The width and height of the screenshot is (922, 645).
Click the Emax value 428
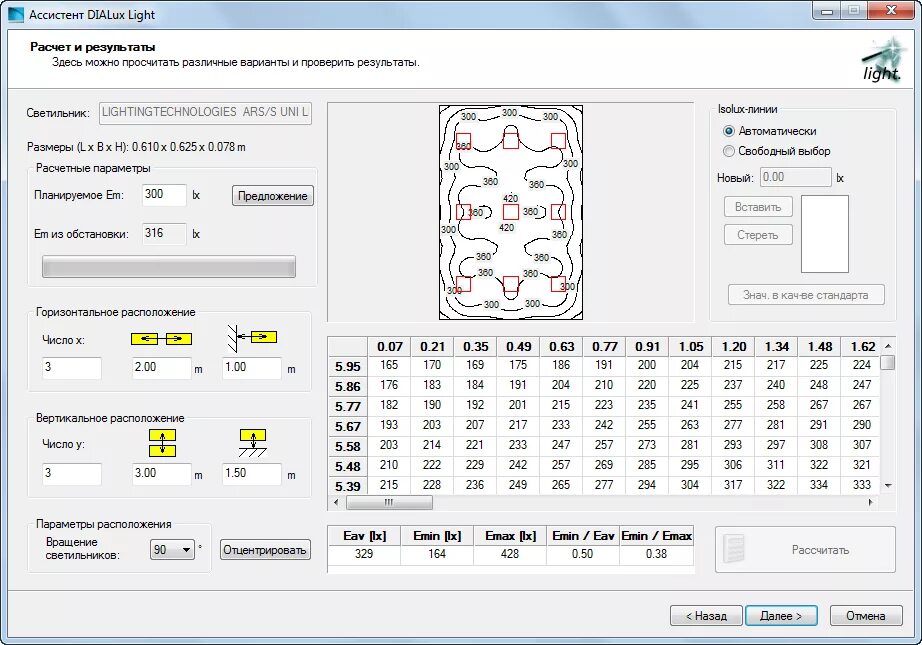pyautogui.click(x=510, y=554)
